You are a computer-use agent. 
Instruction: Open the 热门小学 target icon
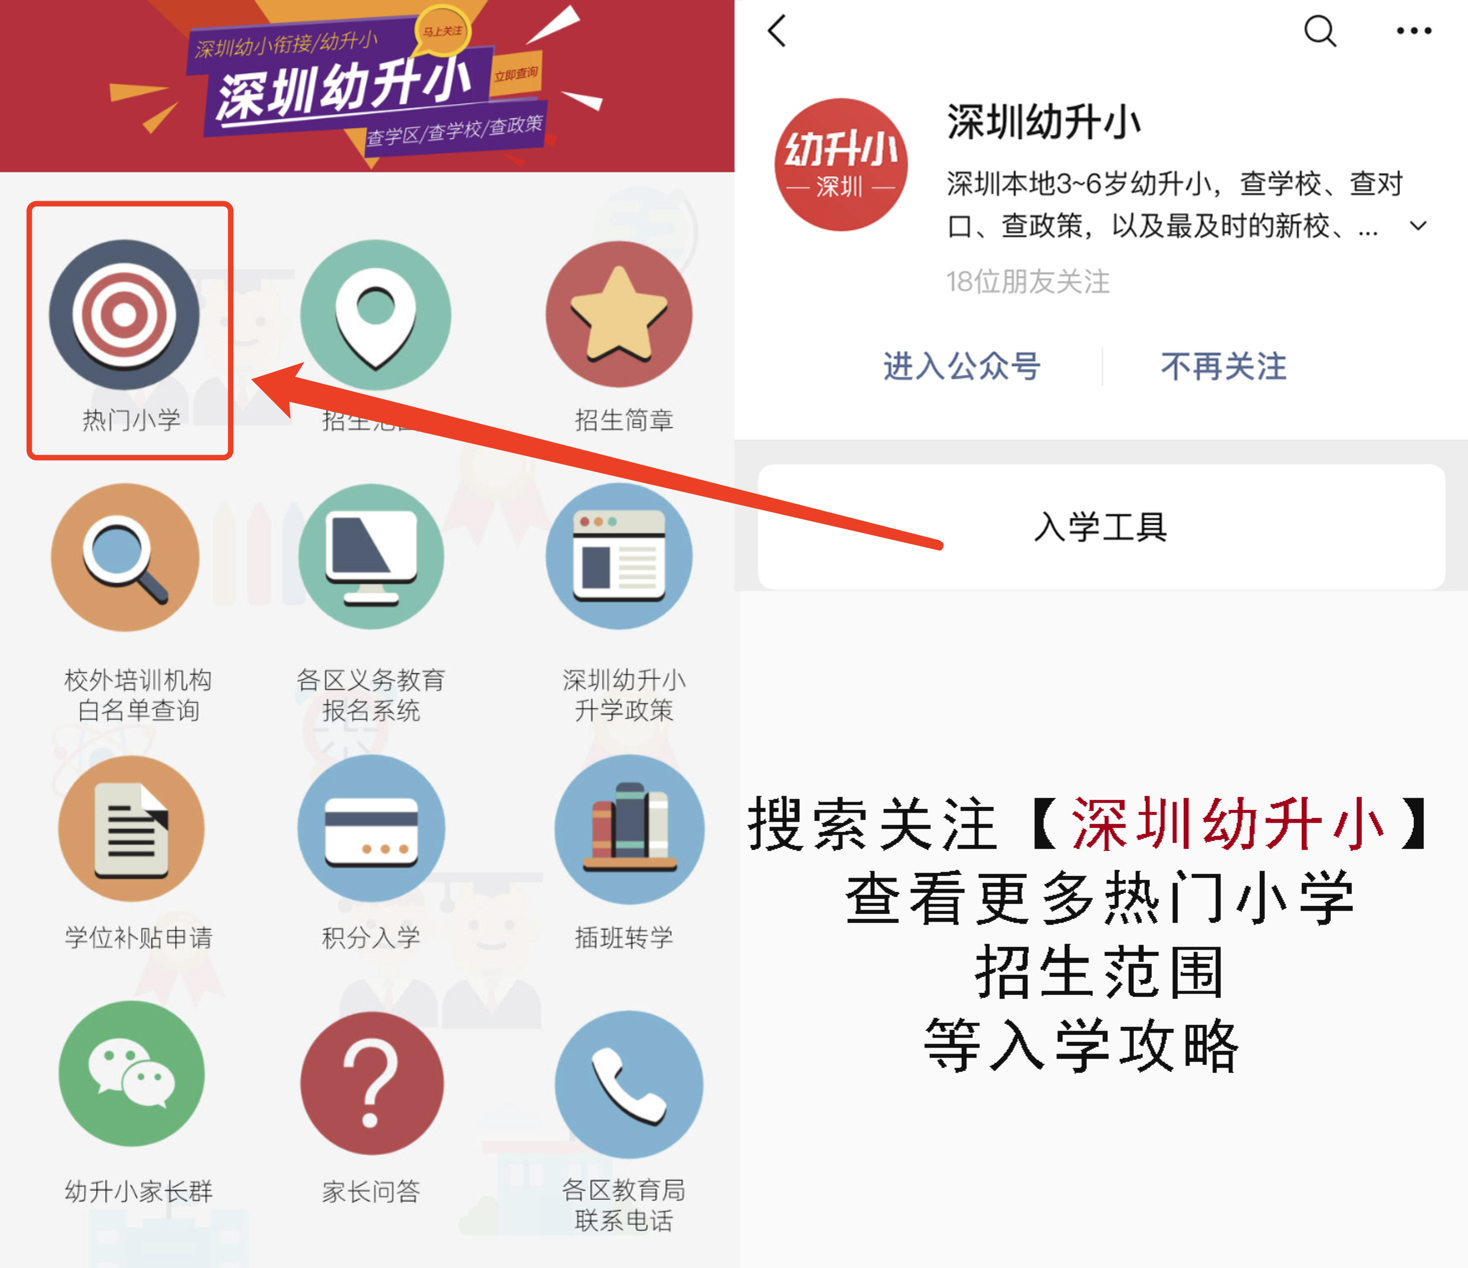pos(125,314)
